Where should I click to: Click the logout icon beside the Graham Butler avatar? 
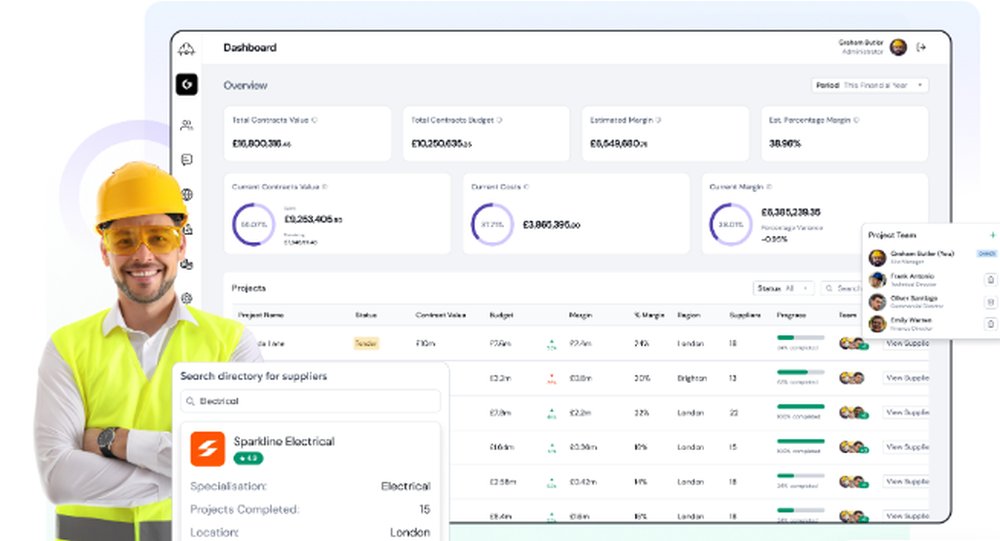921,47
